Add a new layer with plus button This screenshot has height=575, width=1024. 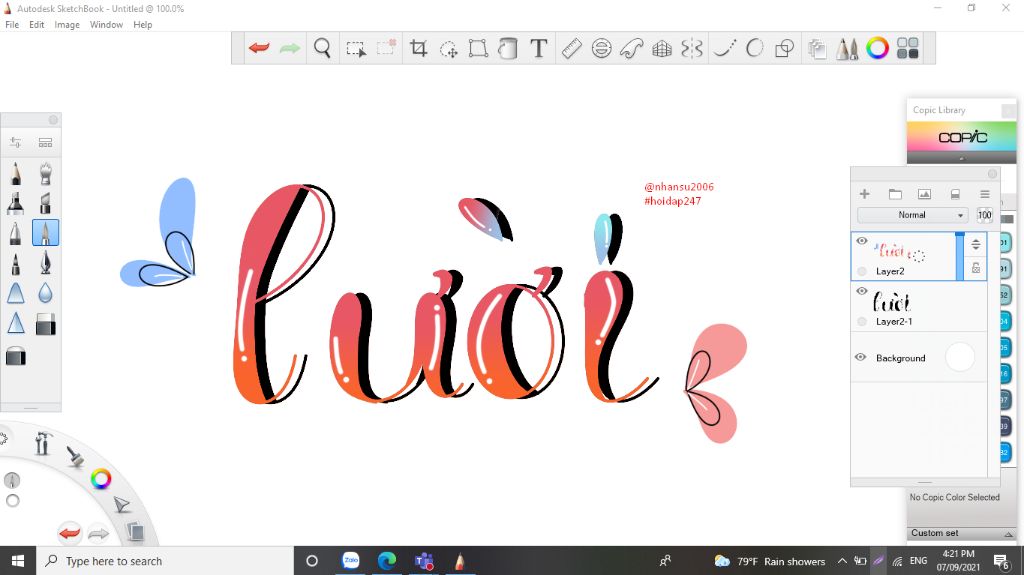tap(865, 194)
